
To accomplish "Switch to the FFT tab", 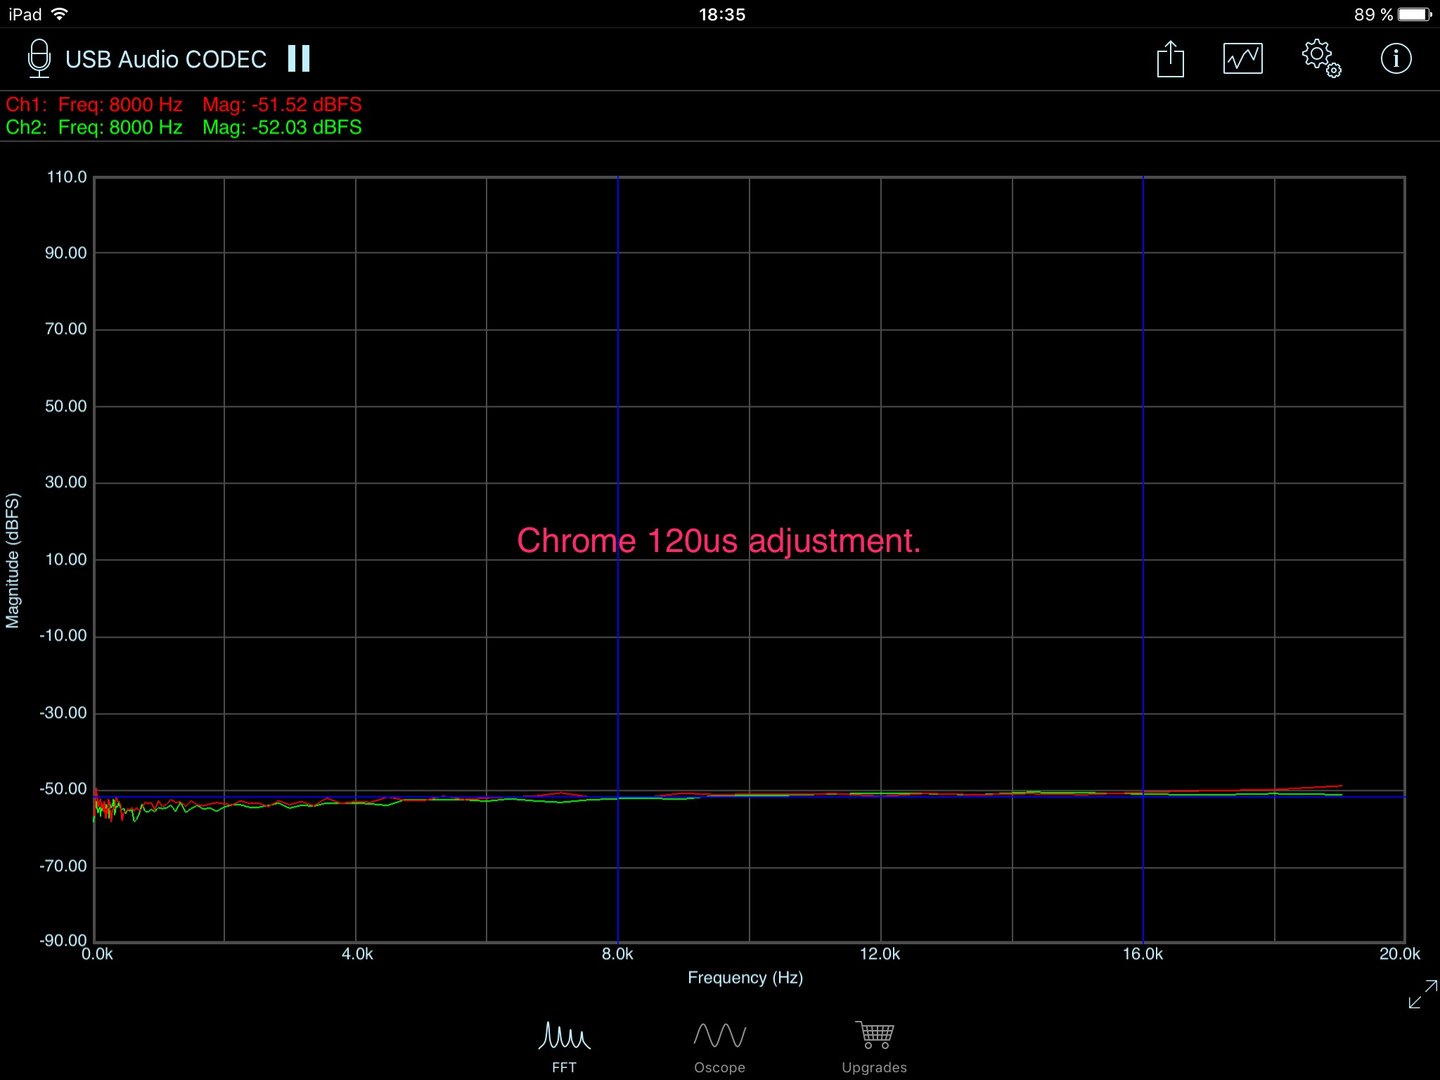I will [x=564, y=1047].
